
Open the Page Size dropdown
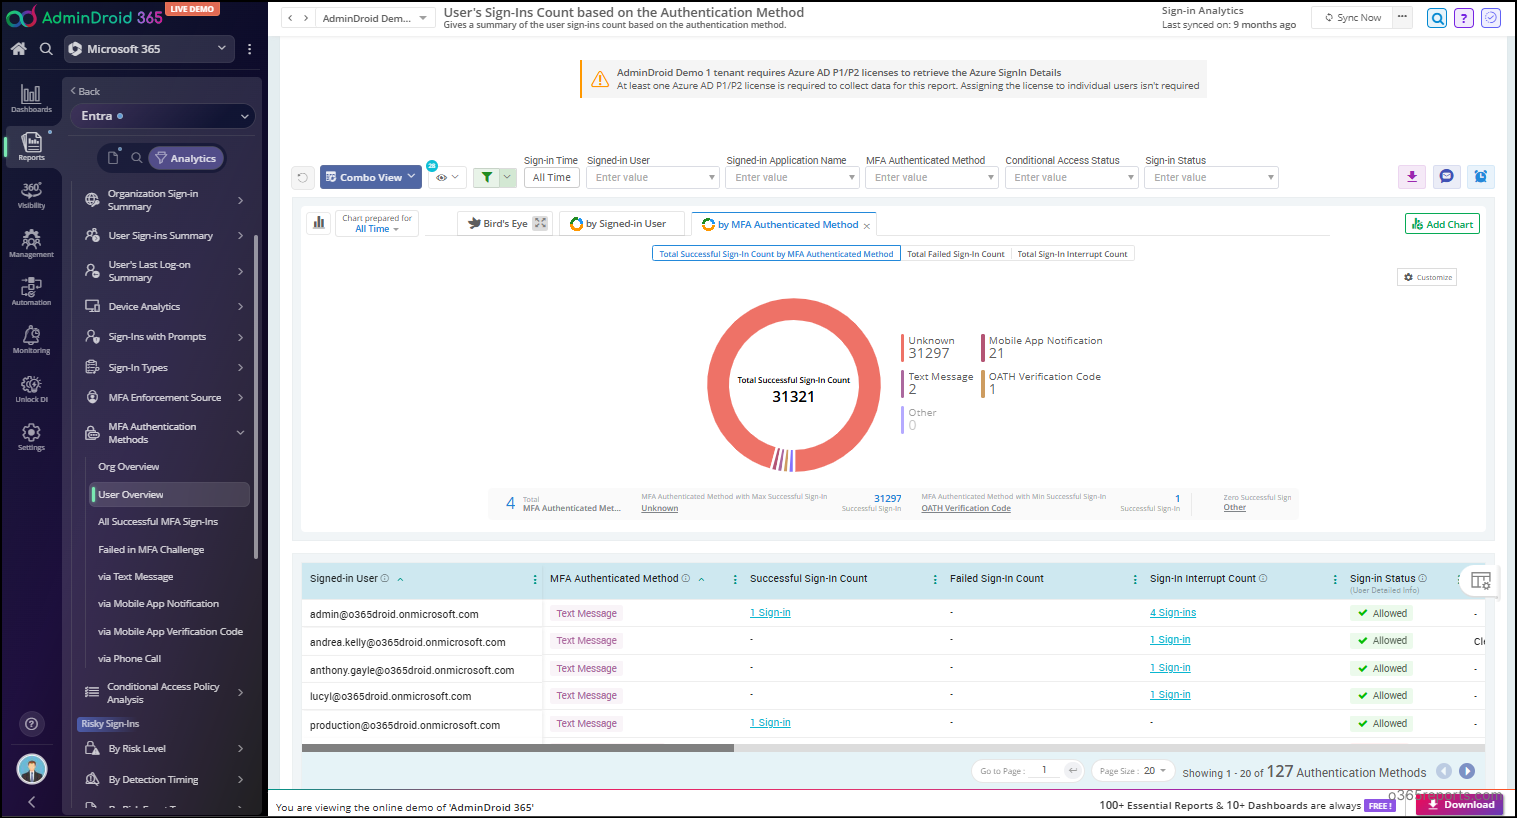[x=1132, y=771]
